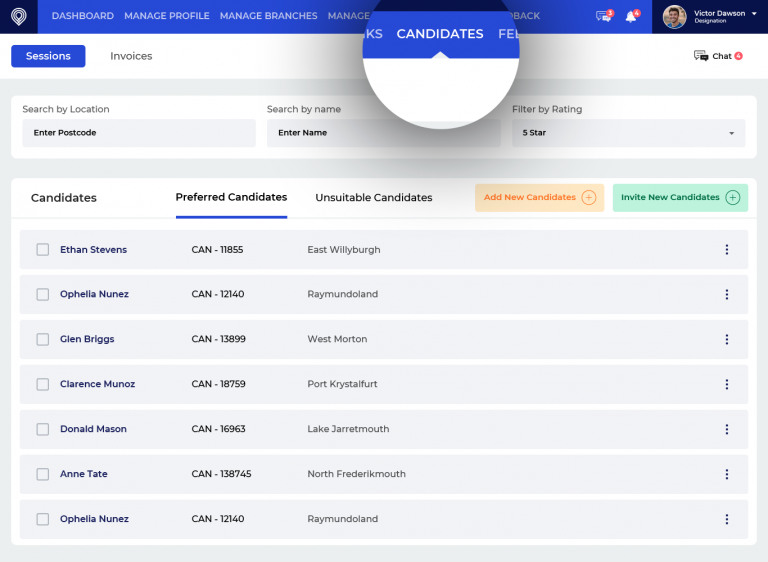Open the Chat icon

702,56
